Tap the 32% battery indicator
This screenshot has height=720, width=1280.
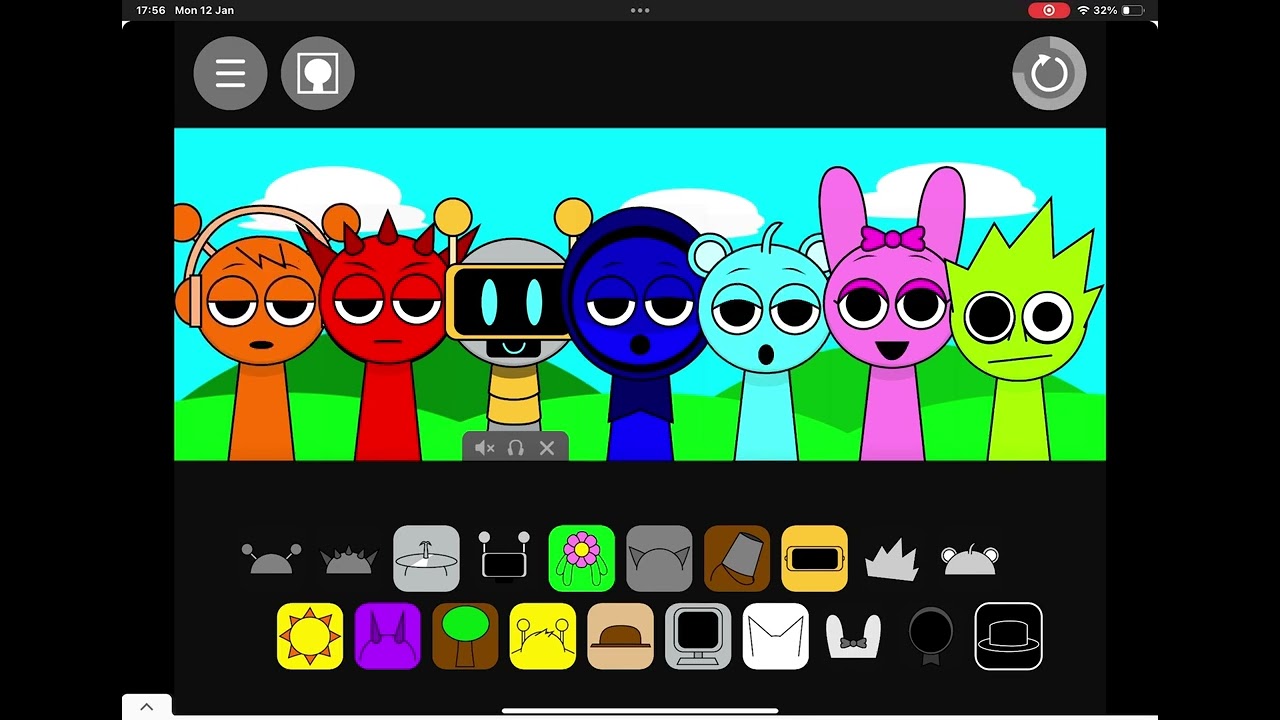[x=1118, y=10]
